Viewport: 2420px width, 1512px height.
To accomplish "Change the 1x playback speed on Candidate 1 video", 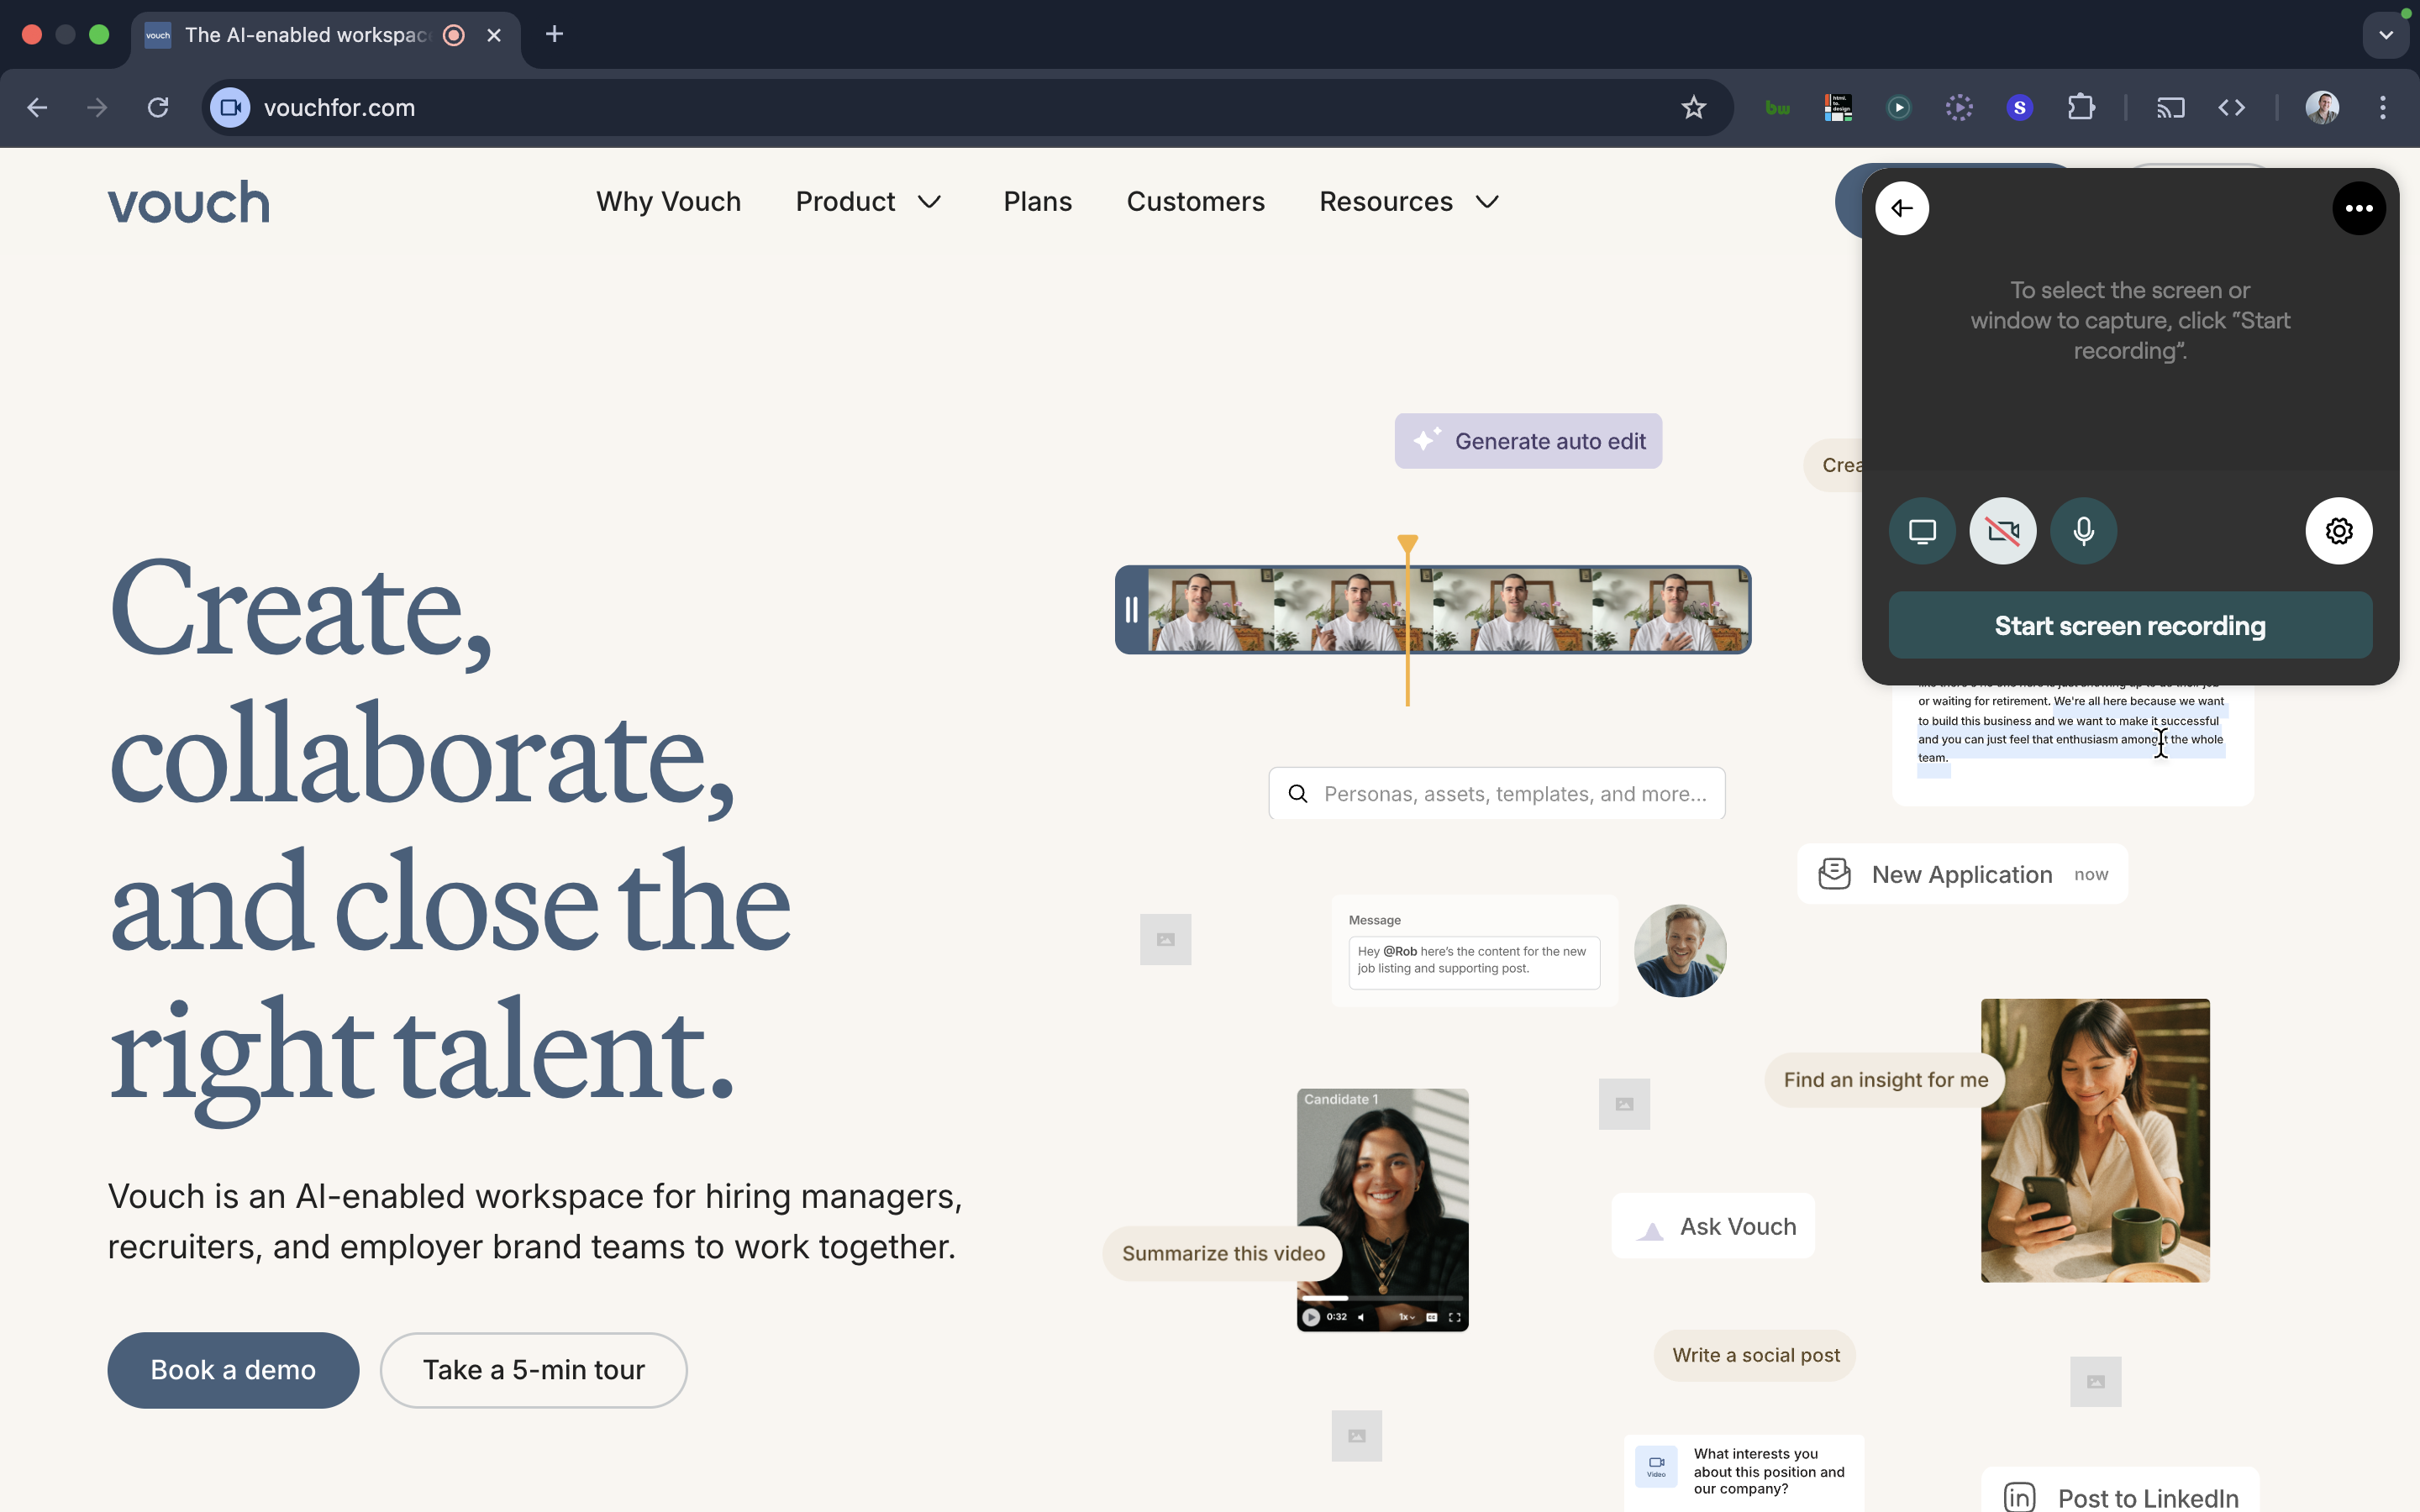I will pos(1406,1317).
